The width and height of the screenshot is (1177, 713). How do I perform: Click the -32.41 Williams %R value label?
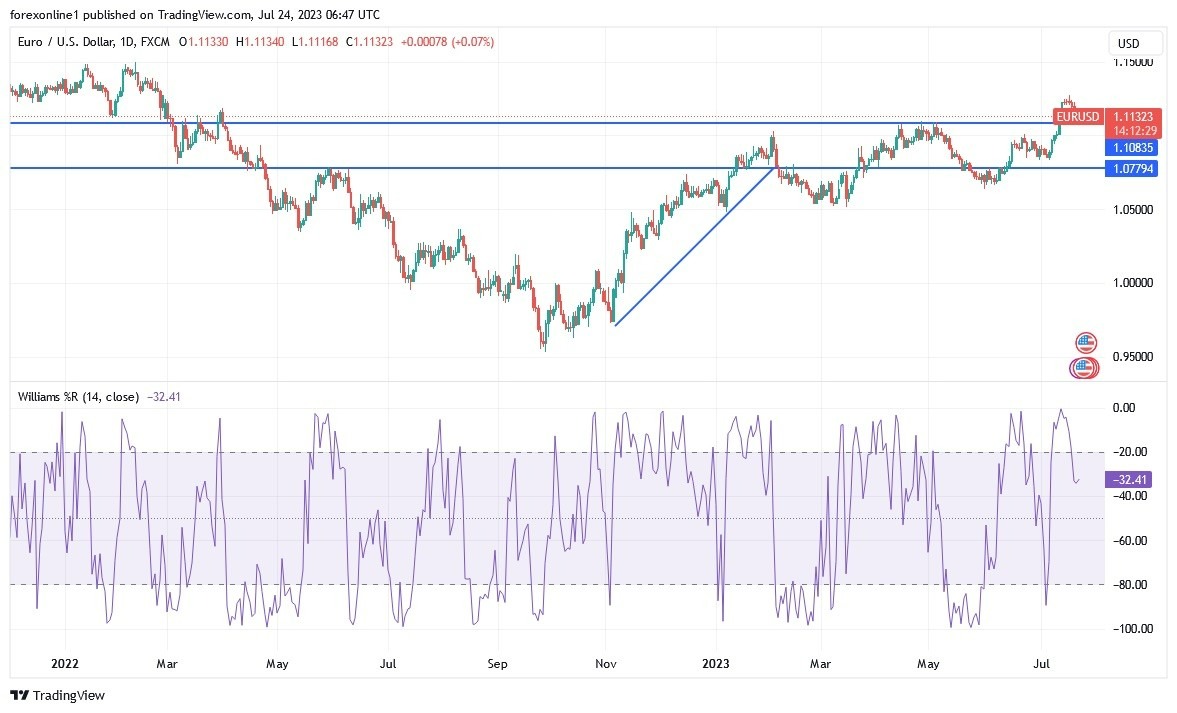coord(1128,480)
